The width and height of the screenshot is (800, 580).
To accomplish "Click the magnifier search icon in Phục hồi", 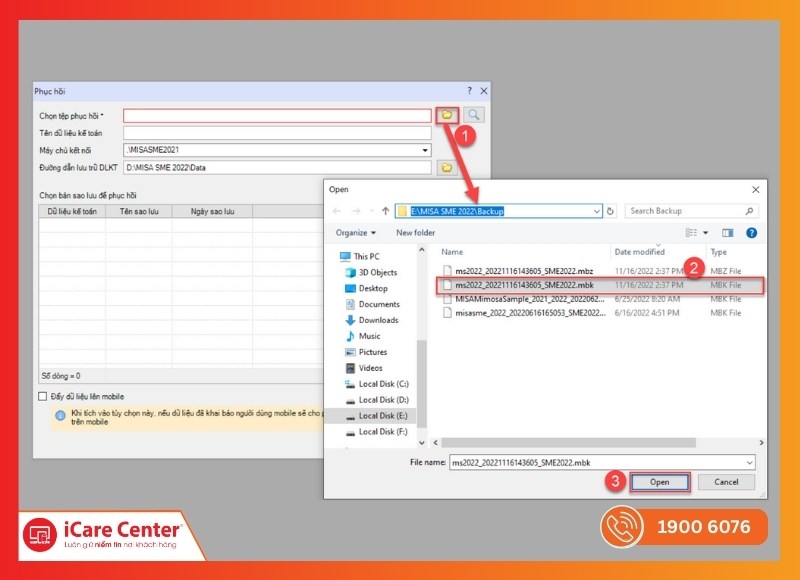I will (x=473, y=115).
